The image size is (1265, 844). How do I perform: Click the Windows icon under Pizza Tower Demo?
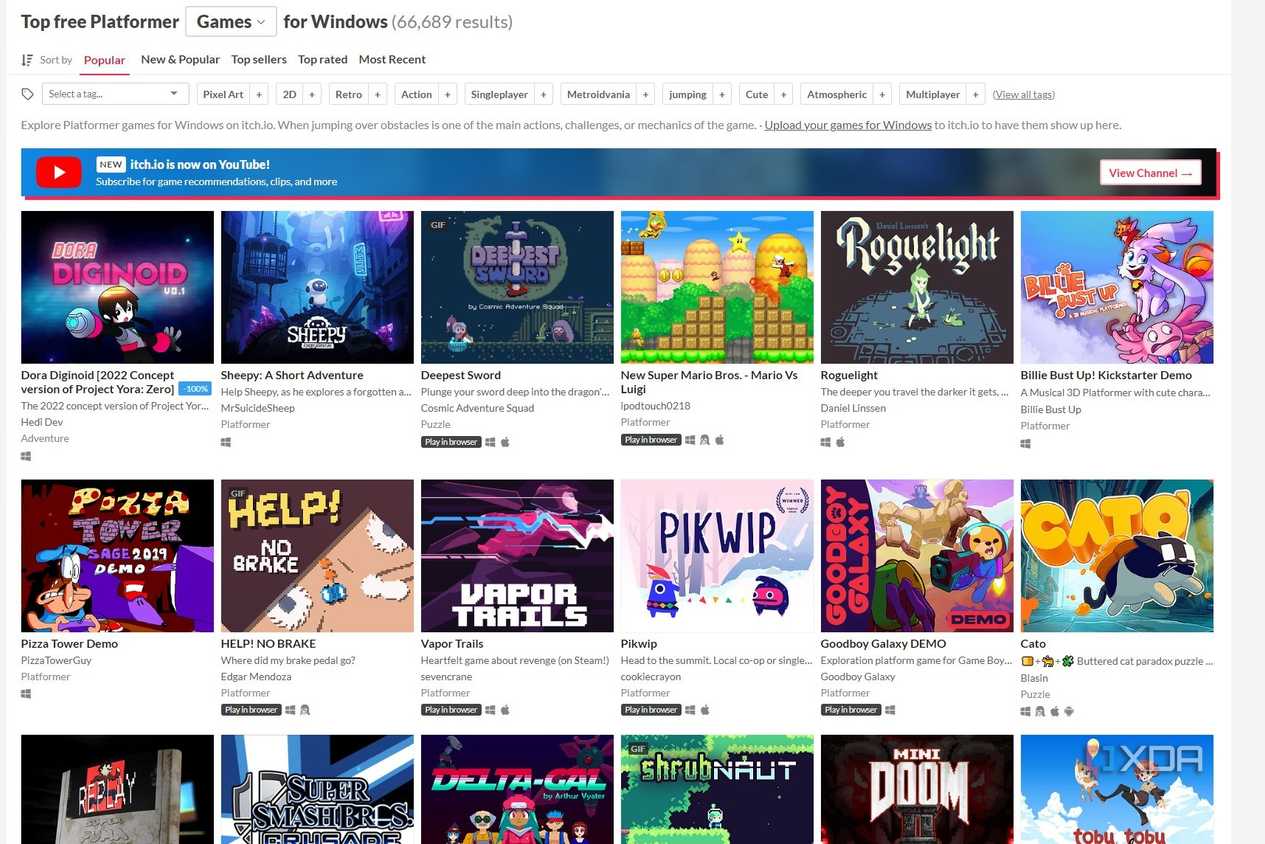point(26,693)
